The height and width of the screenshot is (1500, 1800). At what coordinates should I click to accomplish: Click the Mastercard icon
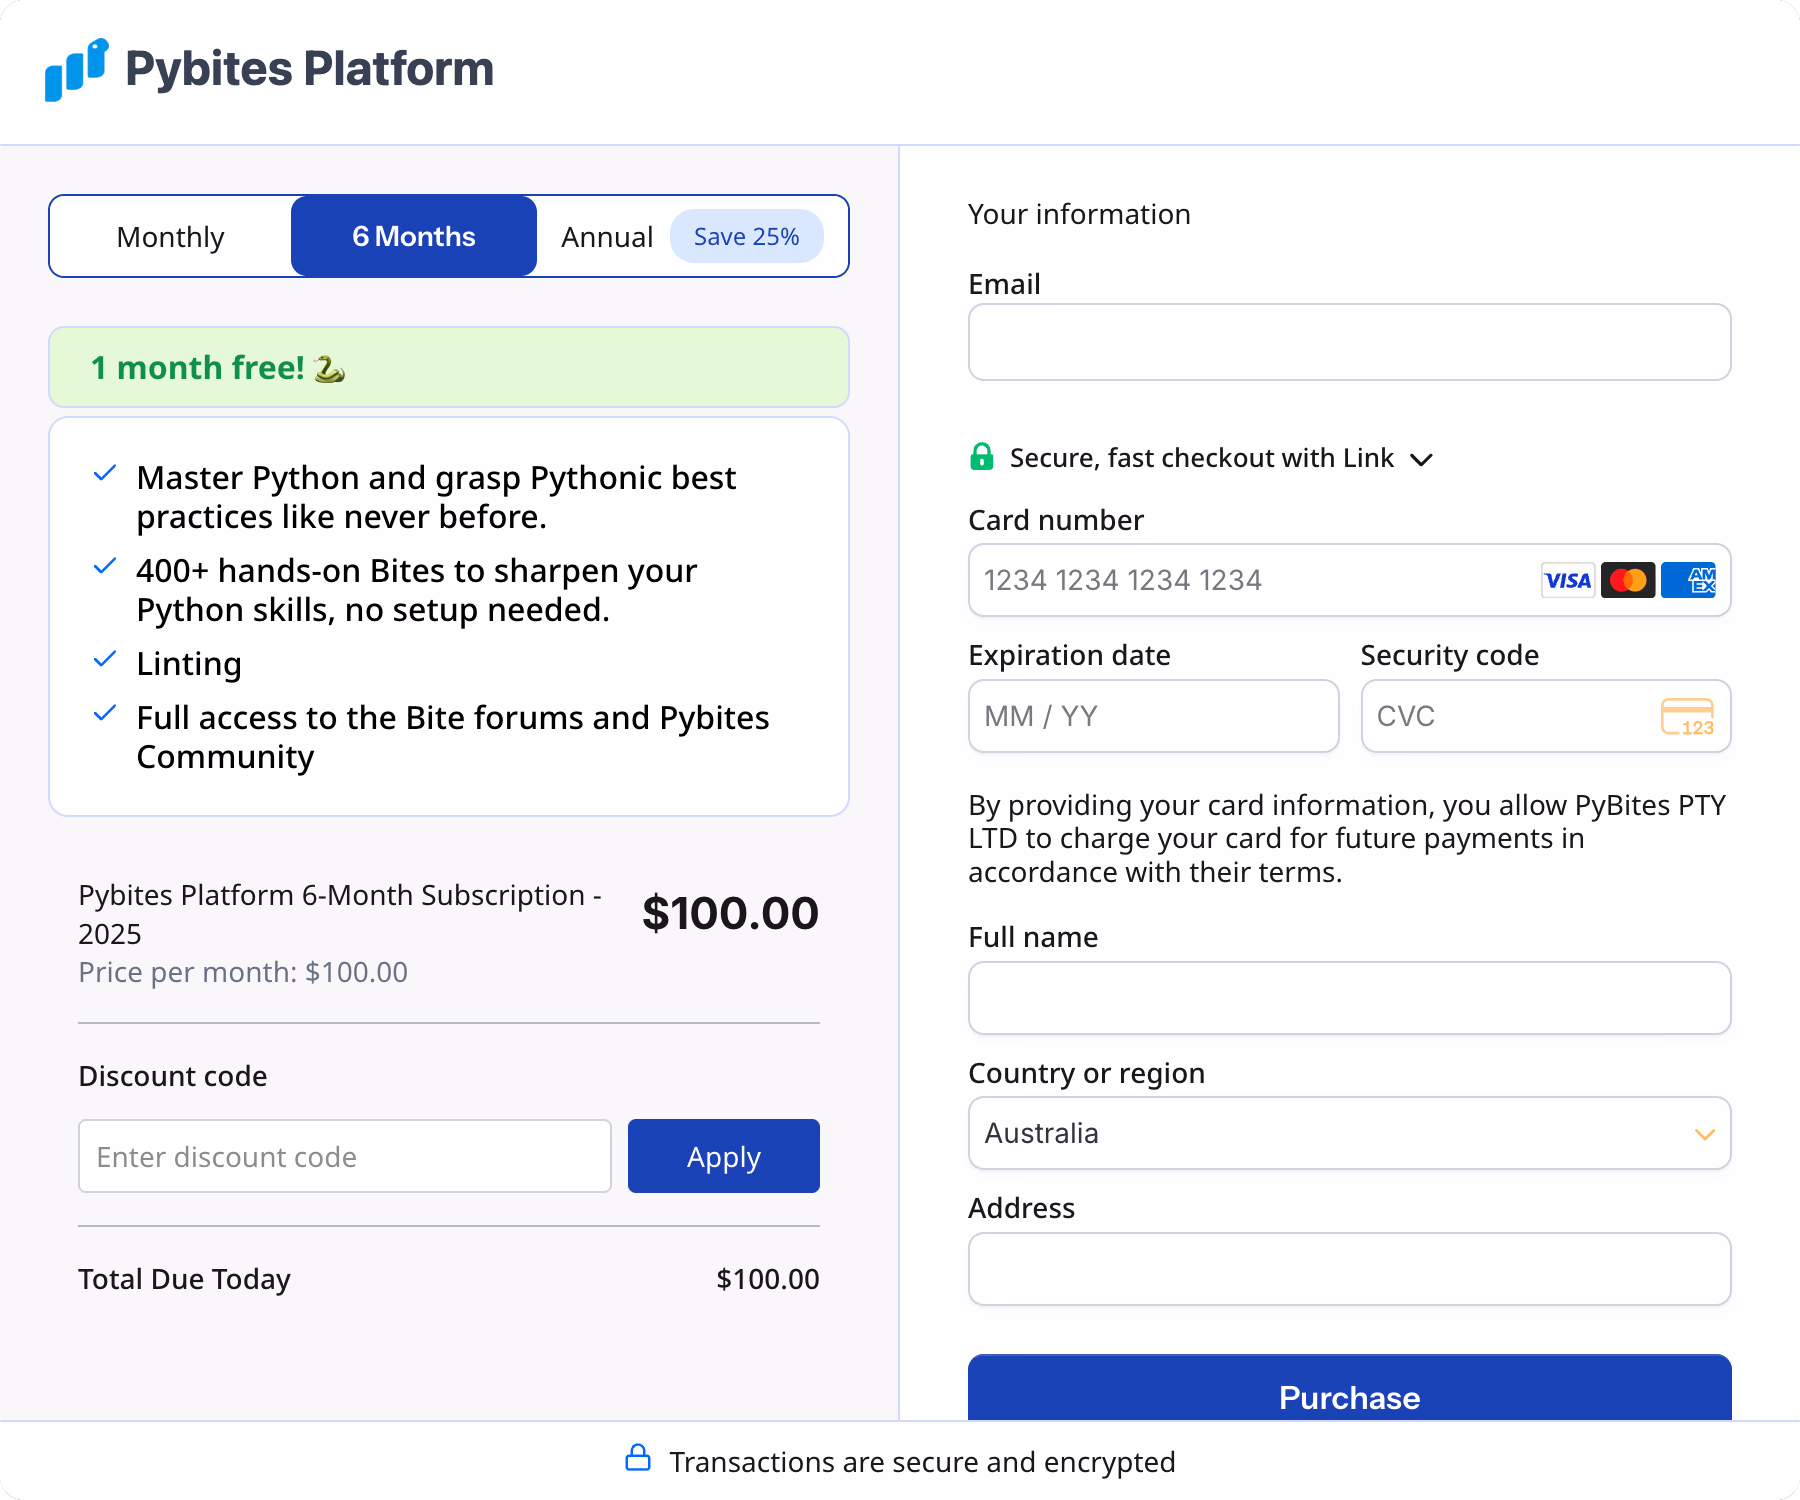[x=1628, y=580]
